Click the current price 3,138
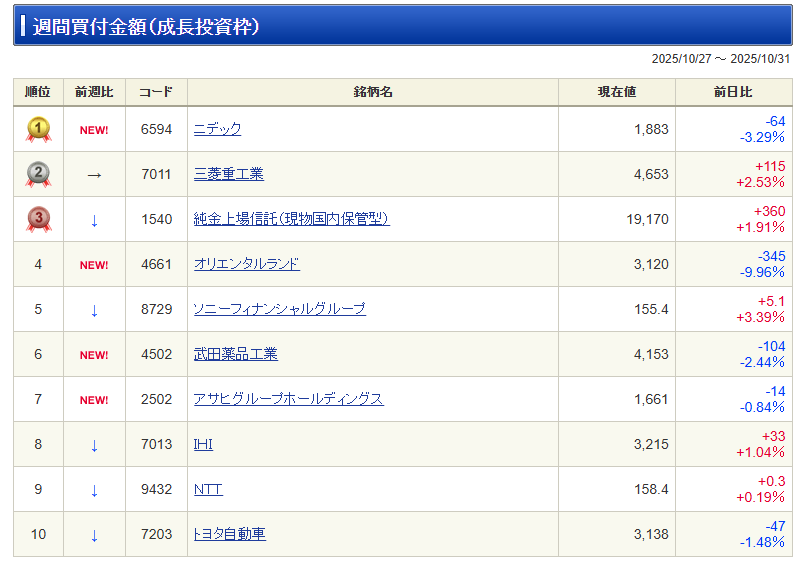Image resolution: width=810 pixels, height=561 pixels. tap(651, 534)
